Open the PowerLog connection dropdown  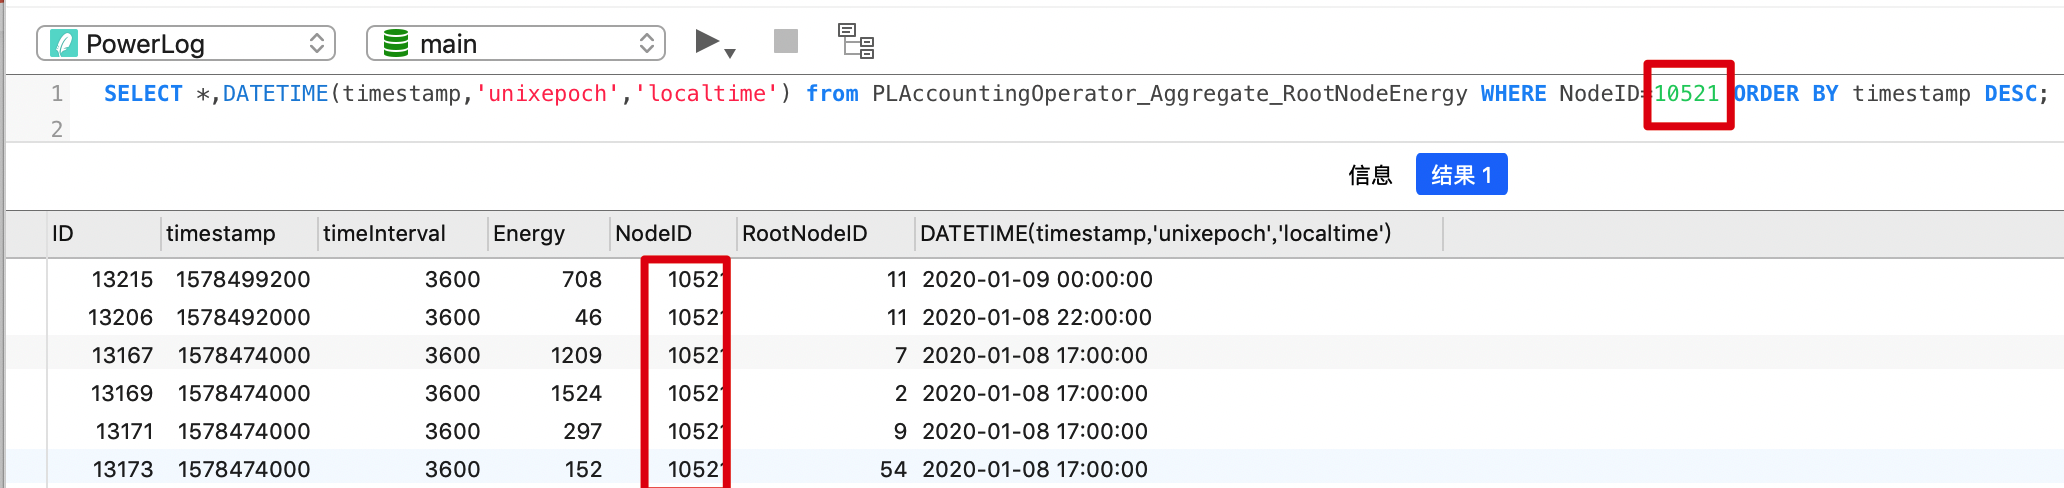186,43
